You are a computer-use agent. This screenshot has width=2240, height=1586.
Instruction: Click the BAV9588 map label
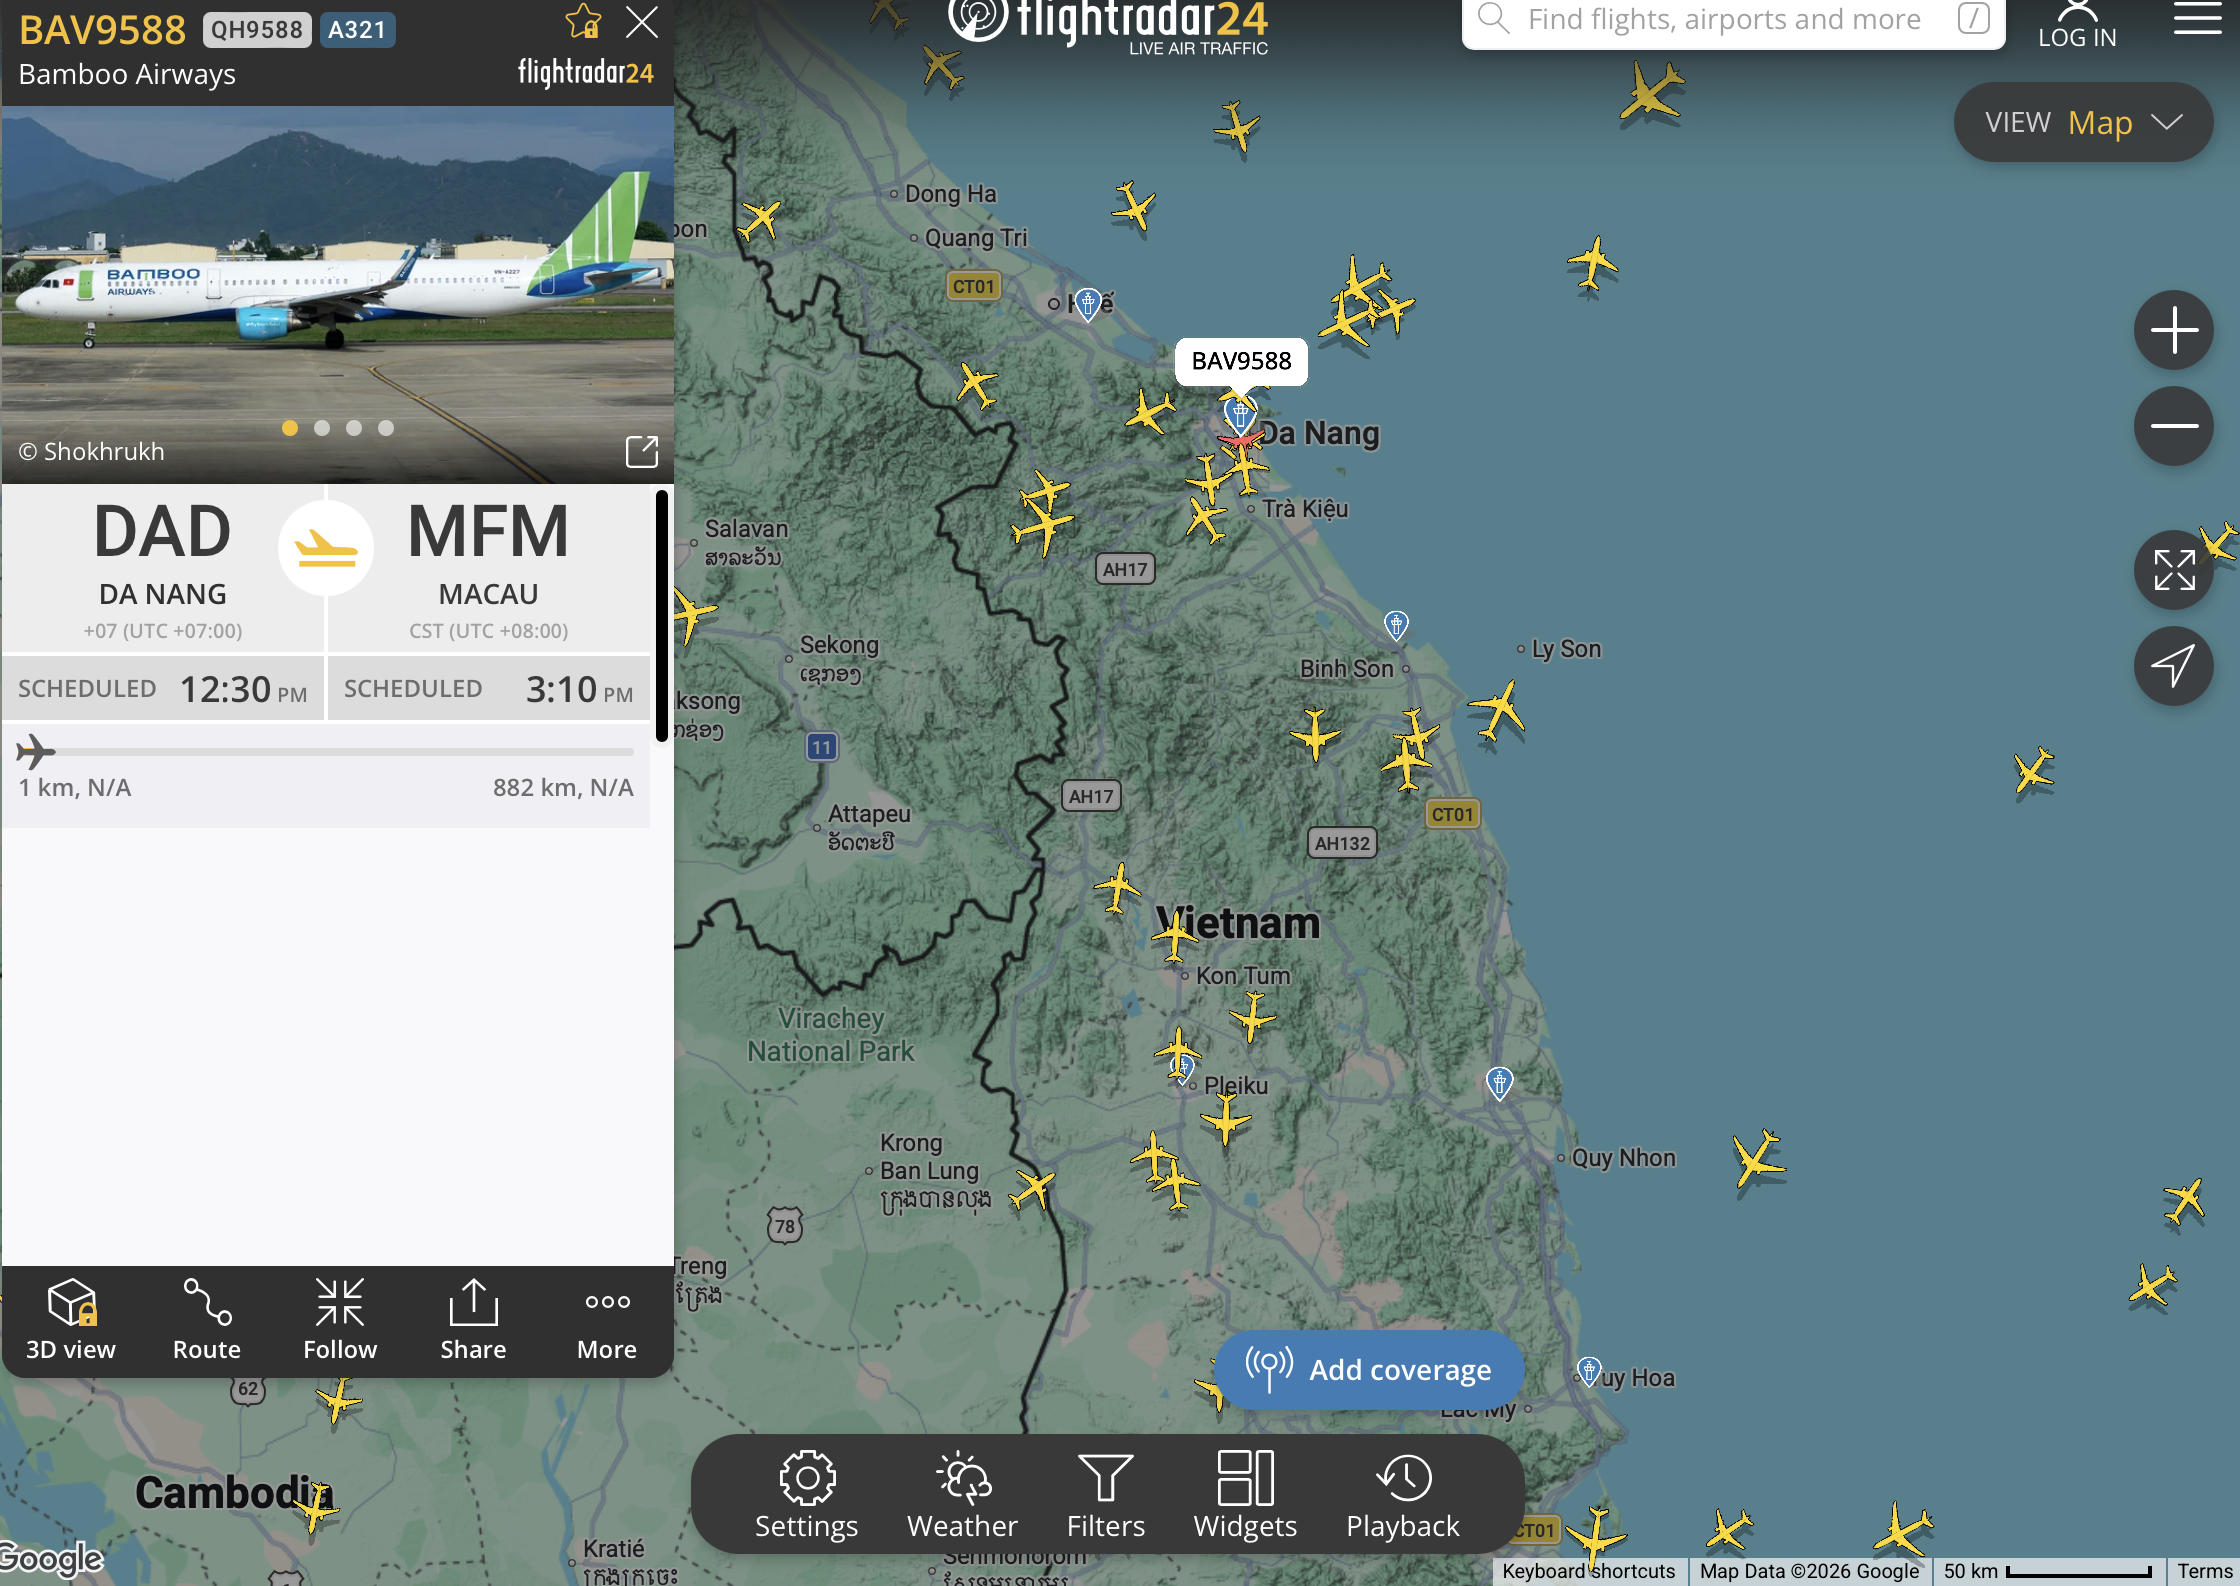[1241, 361]
